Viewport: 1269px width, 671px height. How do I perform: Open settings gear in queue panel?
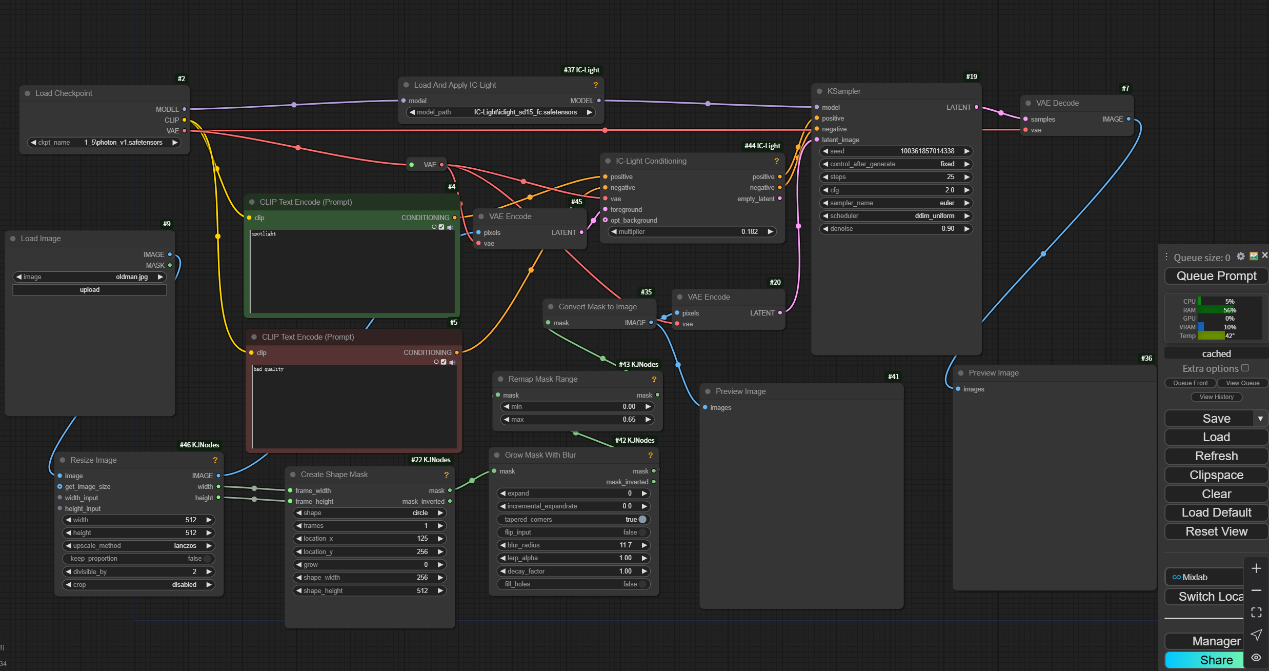pyautogui.click(x=1241, y=257)
